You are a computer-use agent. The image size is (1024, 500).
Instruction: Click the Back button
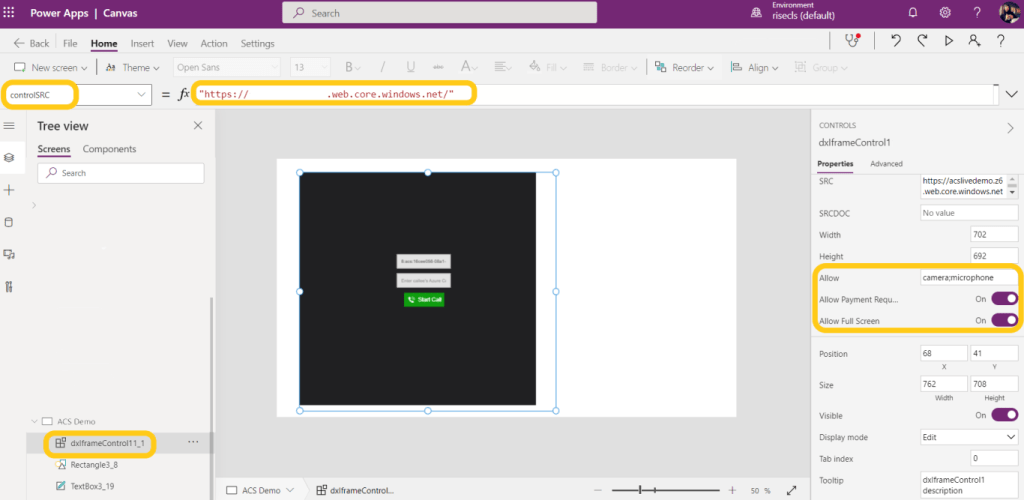31,44
